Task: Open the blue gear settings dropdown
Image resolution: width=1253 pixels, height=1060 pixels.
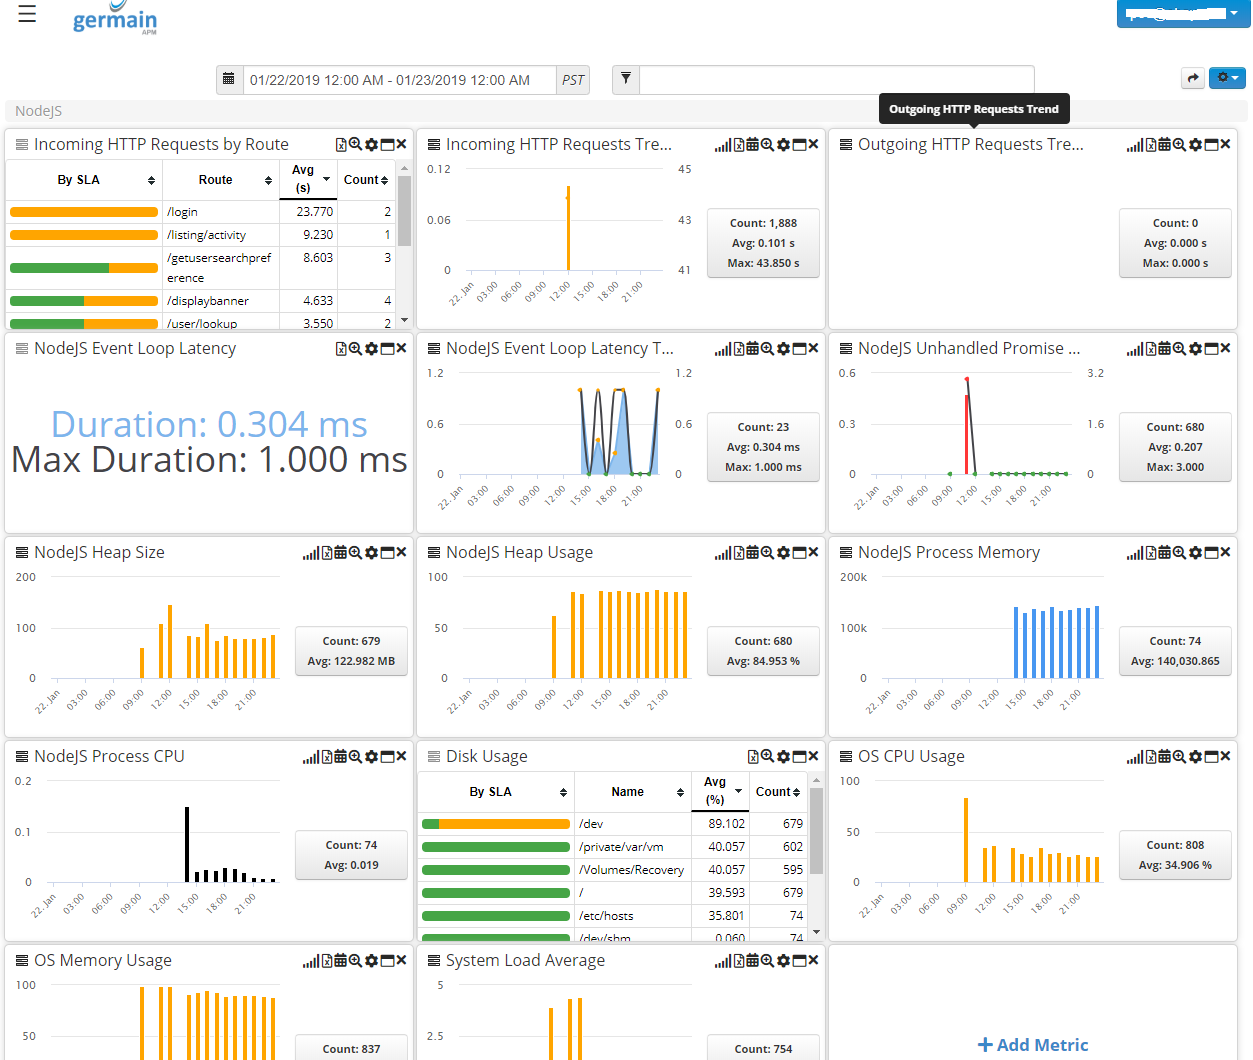Action: coord(1227,77)
